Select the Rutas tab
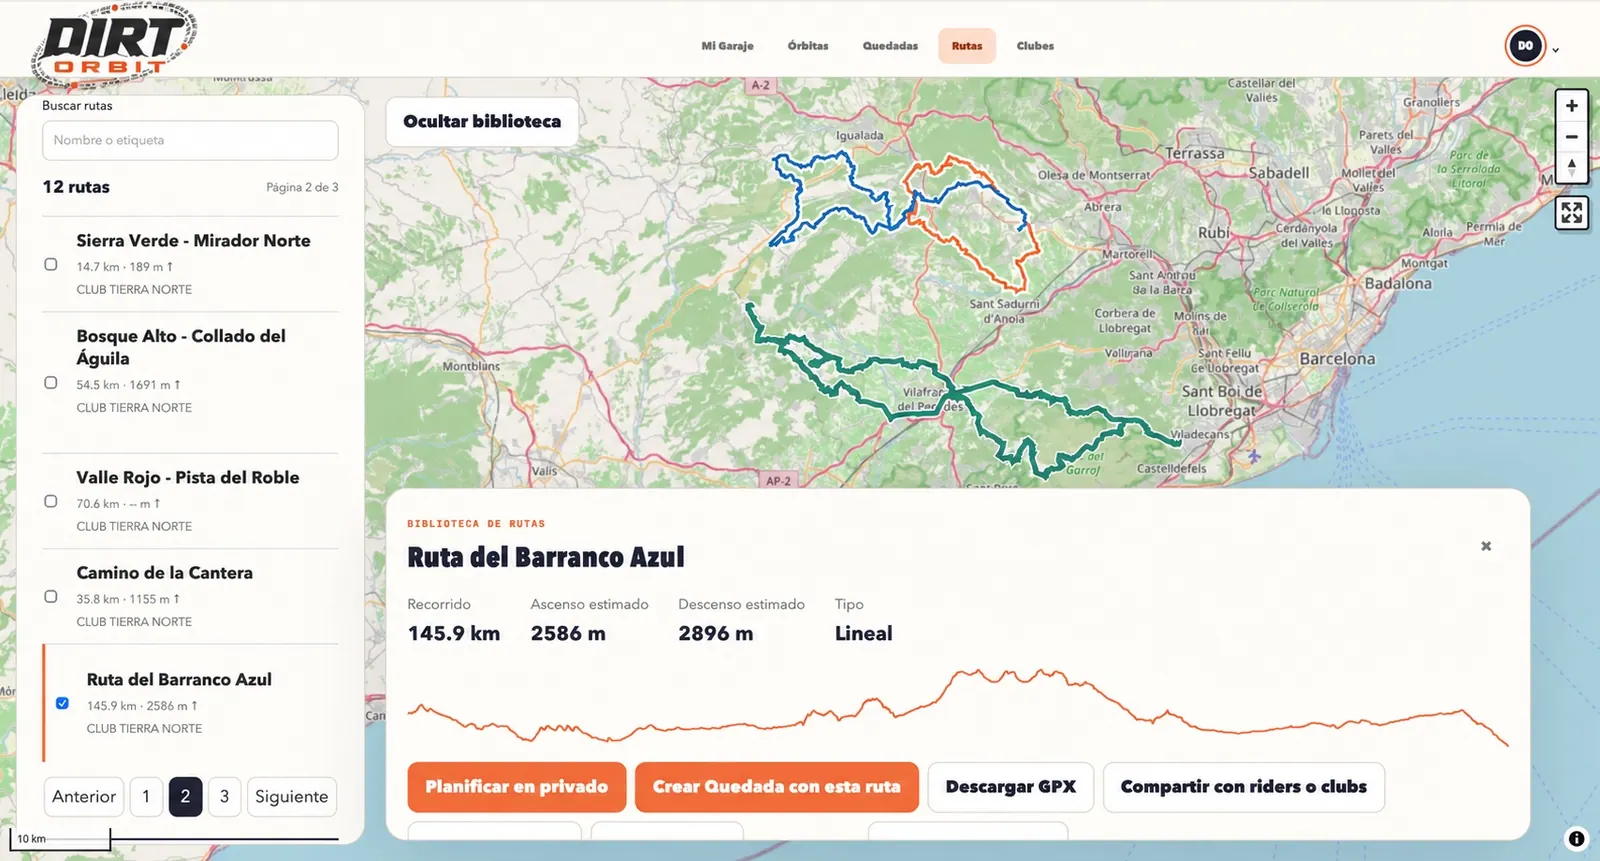The height and width of the screenshot is (861, 1600). click(967, 46)
